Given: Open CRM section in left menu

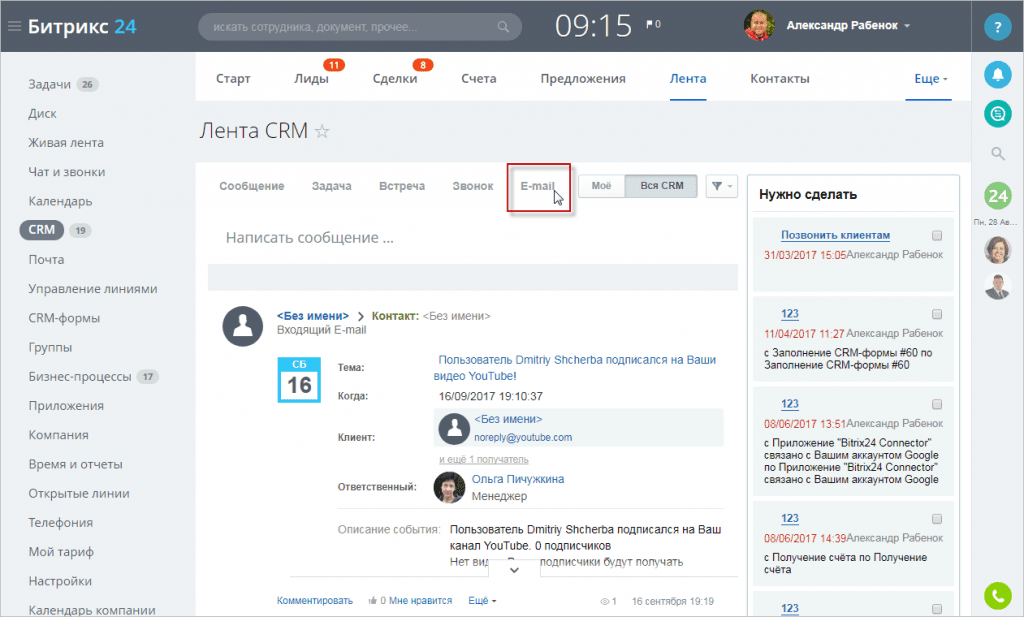Looking at the screenshot, I should 42,230.
